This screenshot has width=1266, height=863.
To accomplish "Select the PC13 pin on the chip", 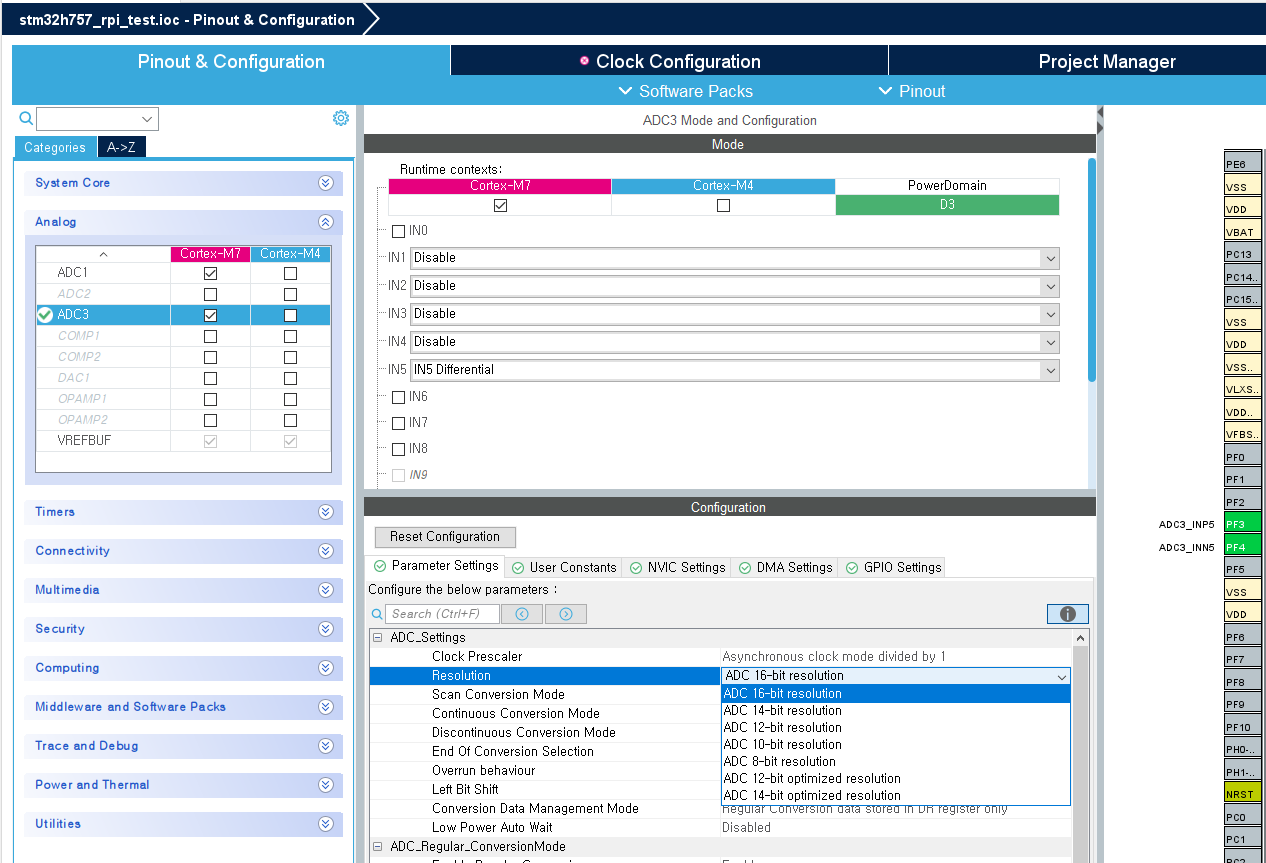I will click(1243, 254).
